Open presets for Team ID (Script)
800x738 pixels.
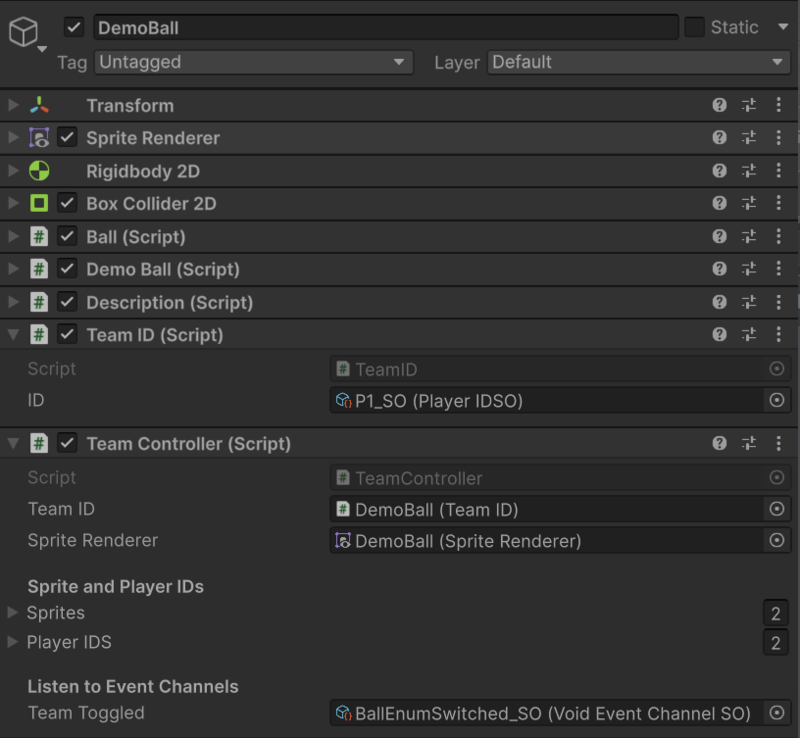click(749, 334)
